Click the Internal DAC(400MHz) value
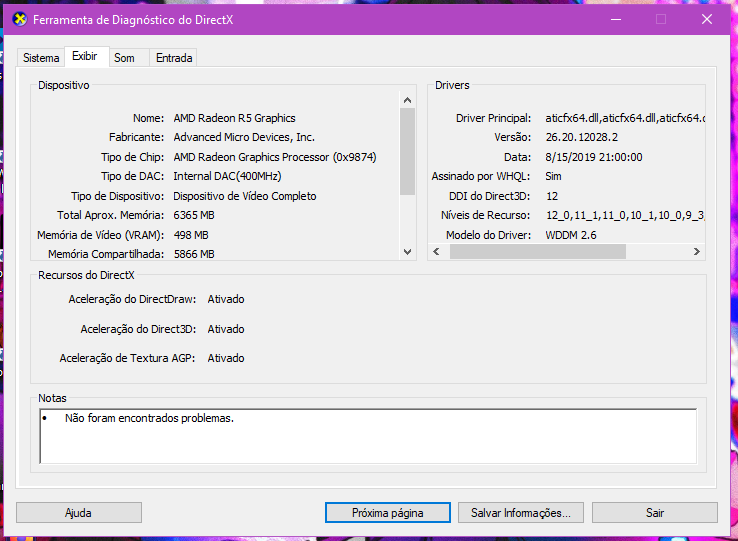This screenshot has width=738, height=541. [x=227, y=177]
